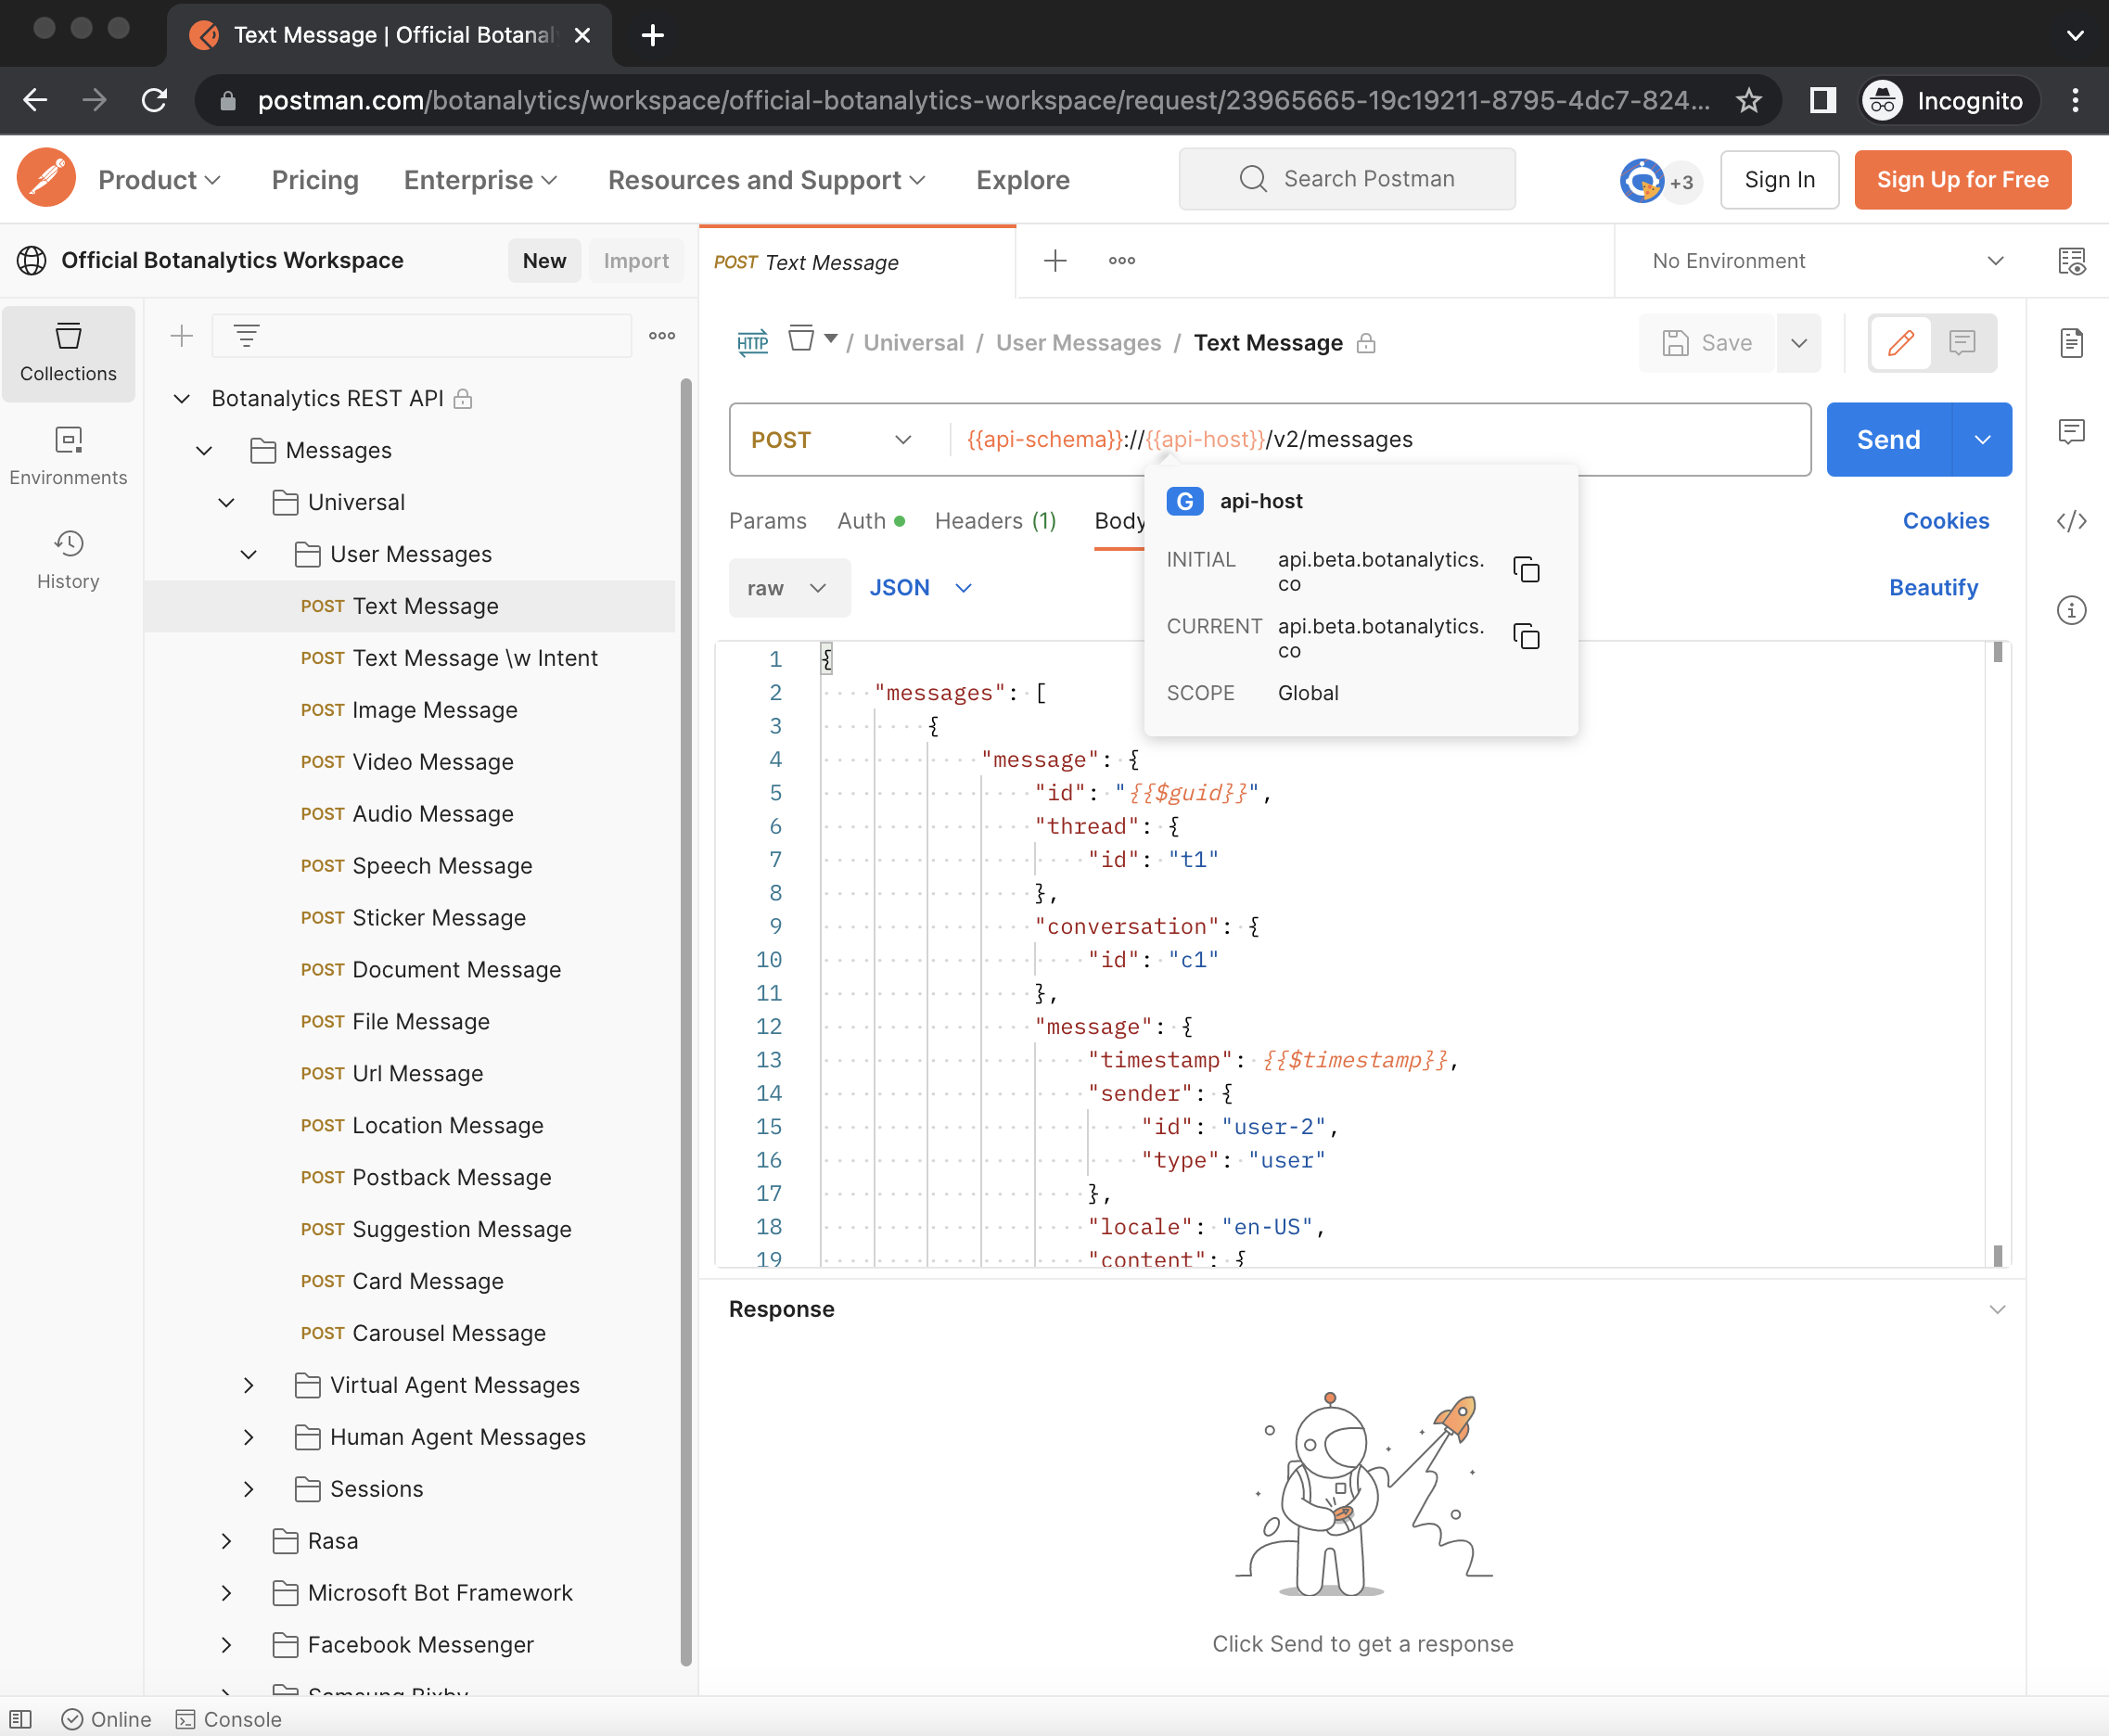
Task: Switch to edit mode pencil icon
Action: pos(1900,343)
